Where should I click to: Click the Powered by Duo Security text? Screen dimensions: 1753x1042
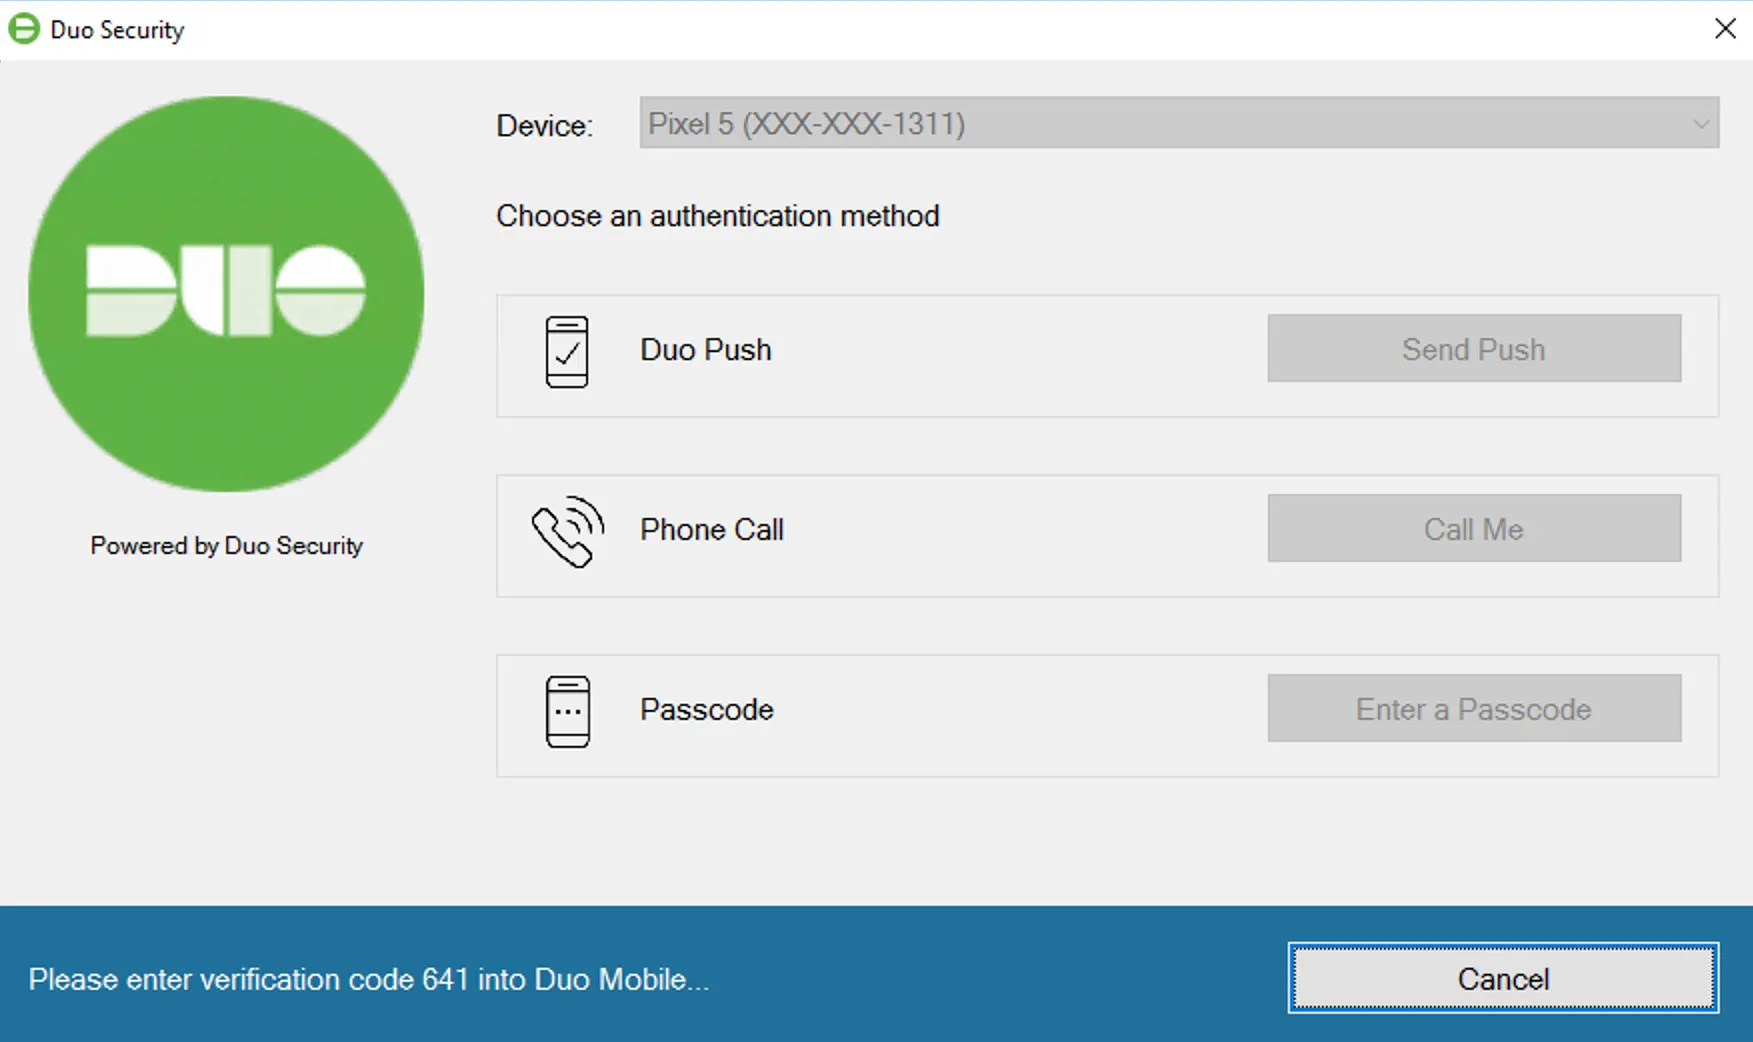pos(226,546)
